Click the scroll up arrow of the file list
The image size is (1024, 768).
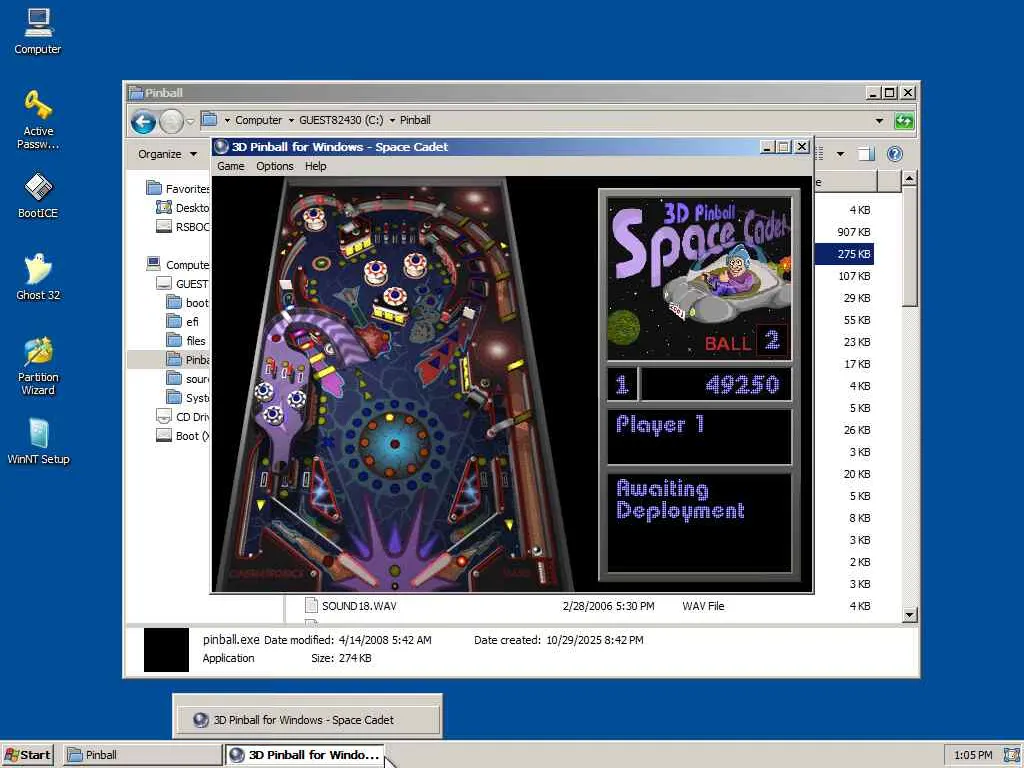point(909,178)
